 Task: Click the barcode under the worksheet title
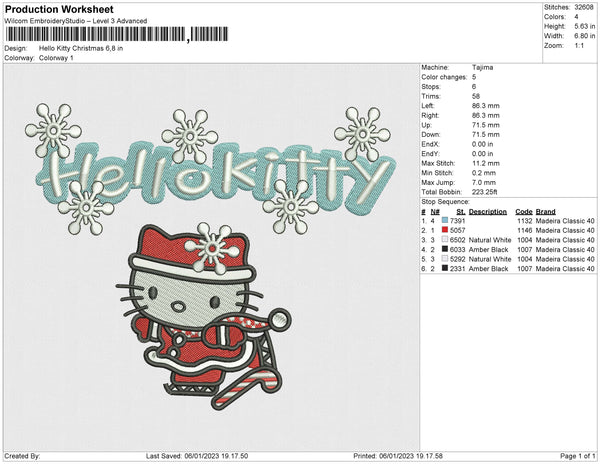tap(117, 34)
